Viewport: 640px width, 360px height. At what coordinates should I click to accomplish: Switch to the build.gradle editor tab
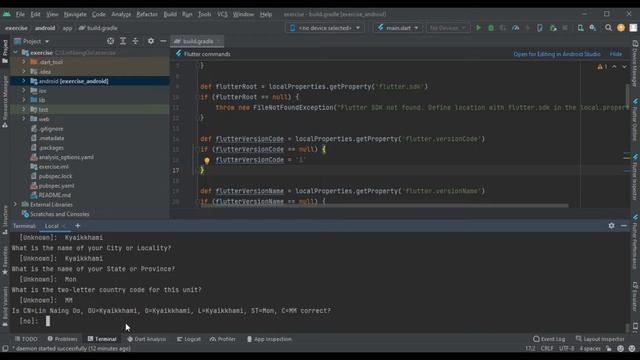pyautogui.click(x=198, y=41)
